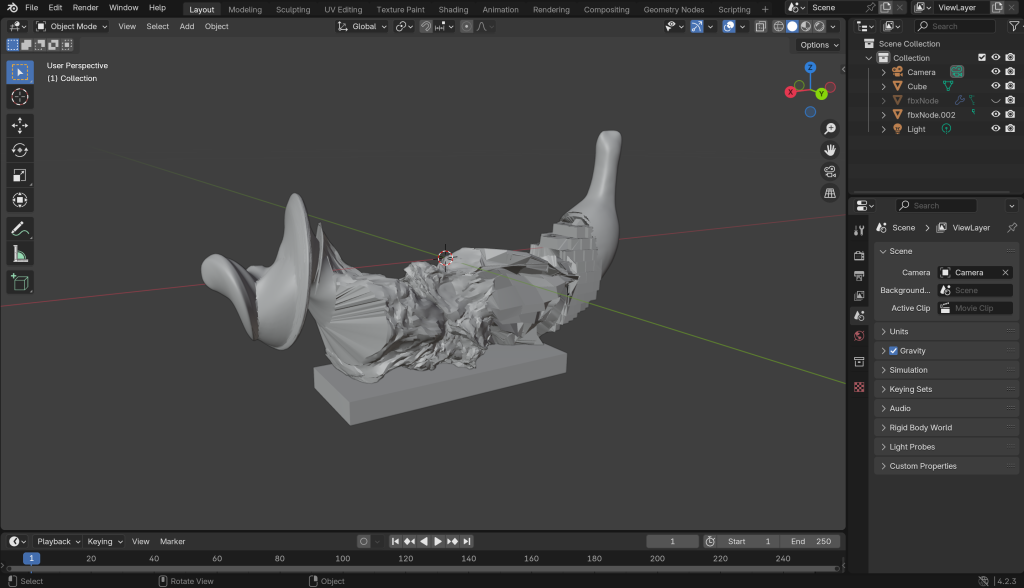The image size is (1024, 588).
Task: Jump to the last frame
Action: pos(467,542)
